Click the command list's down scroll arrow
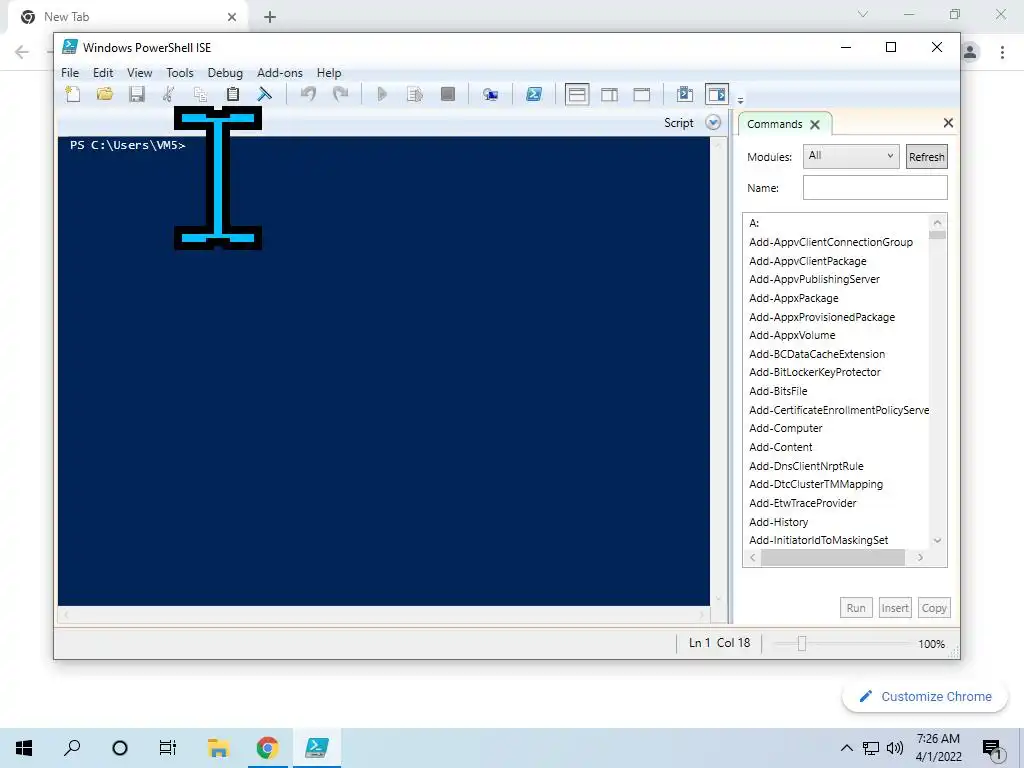Viewport: 1024px width, 768px height. pyautogui.click(x=937, y=541)
